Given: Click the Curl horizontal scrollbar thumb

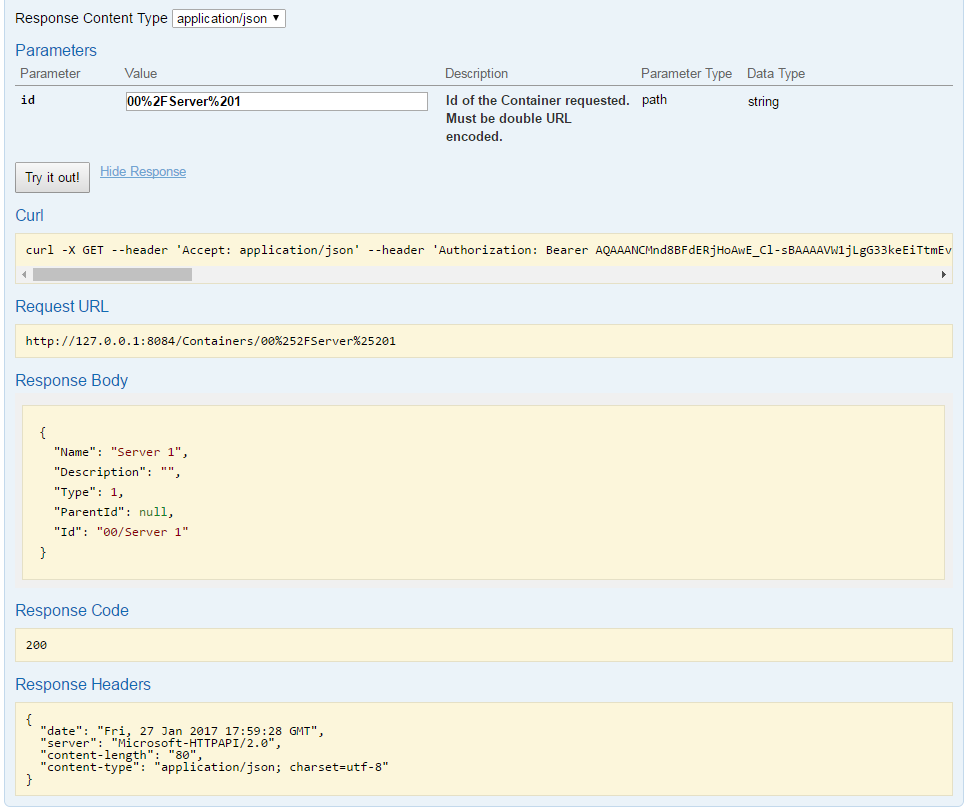Looking at the screenshot, I should (x=112, y=274).
